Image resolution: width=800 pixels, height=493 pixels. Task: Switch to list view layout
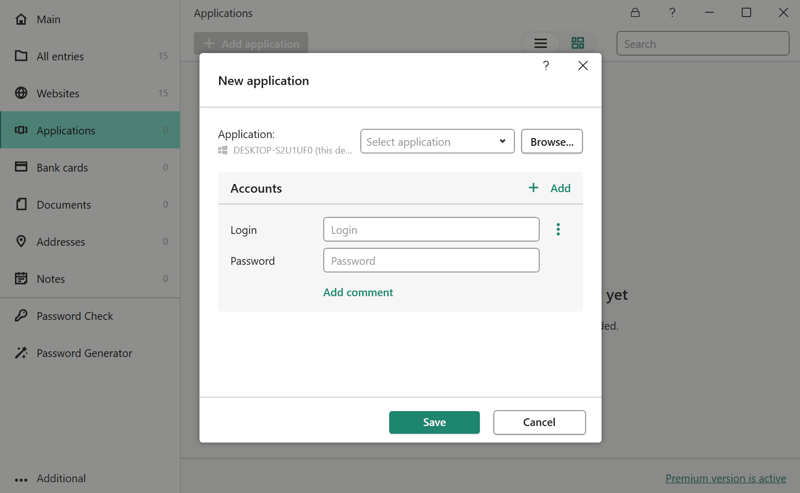coord(540,44)
